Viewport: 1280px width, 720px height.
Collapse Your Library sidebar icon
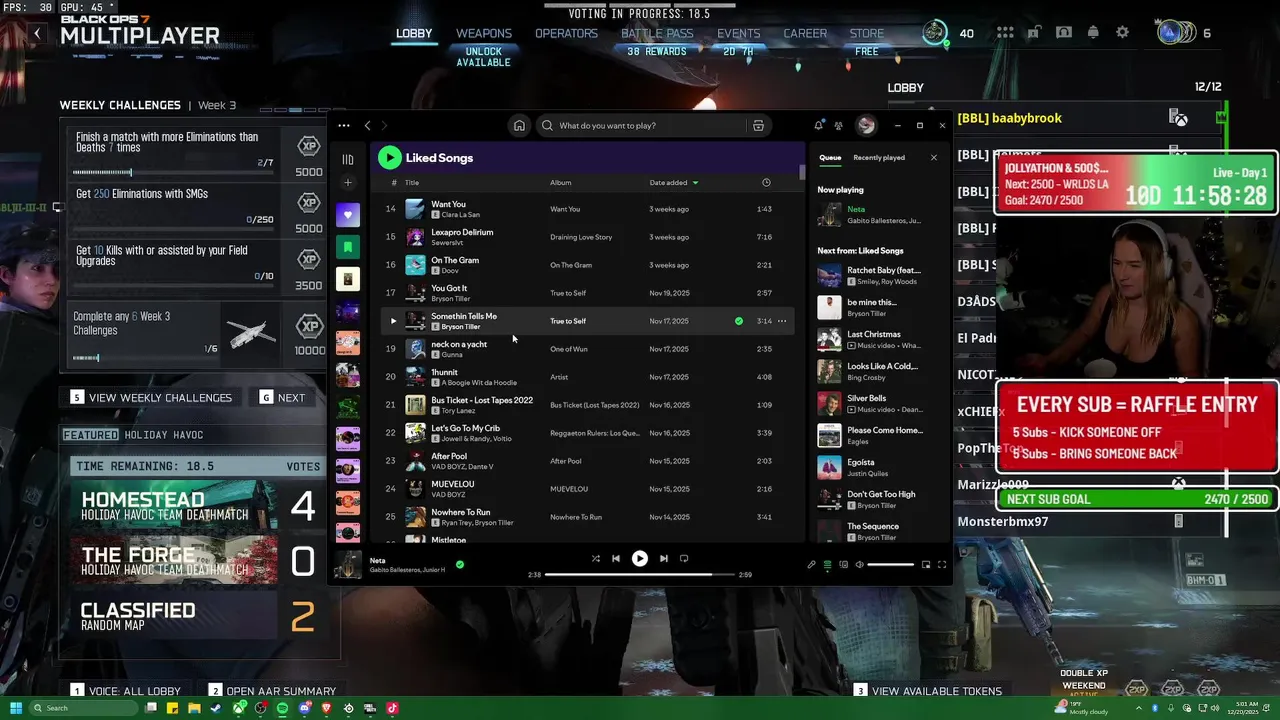coord(348,159)
